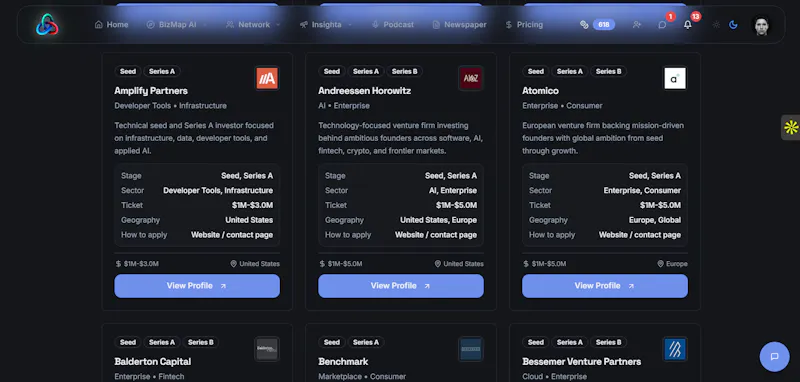
Task: Click the Balderton Capital title
Action: point(153,362)
